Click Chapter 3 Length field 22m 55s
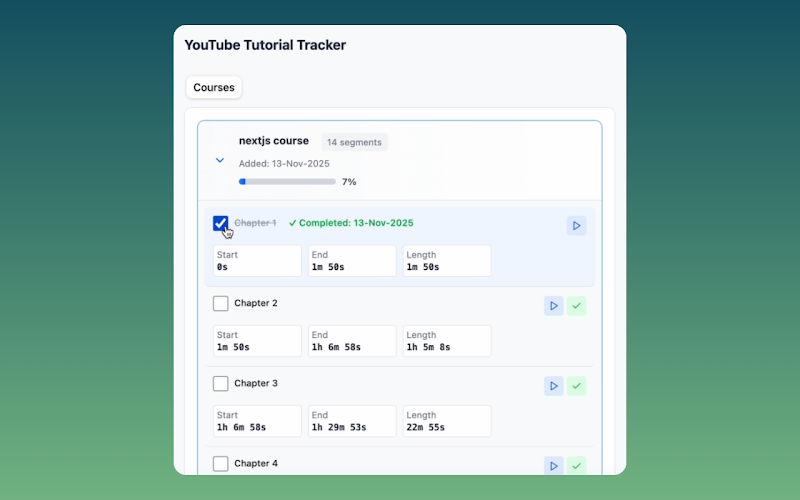This screenshot has height=500, width=800. (447, 421)
